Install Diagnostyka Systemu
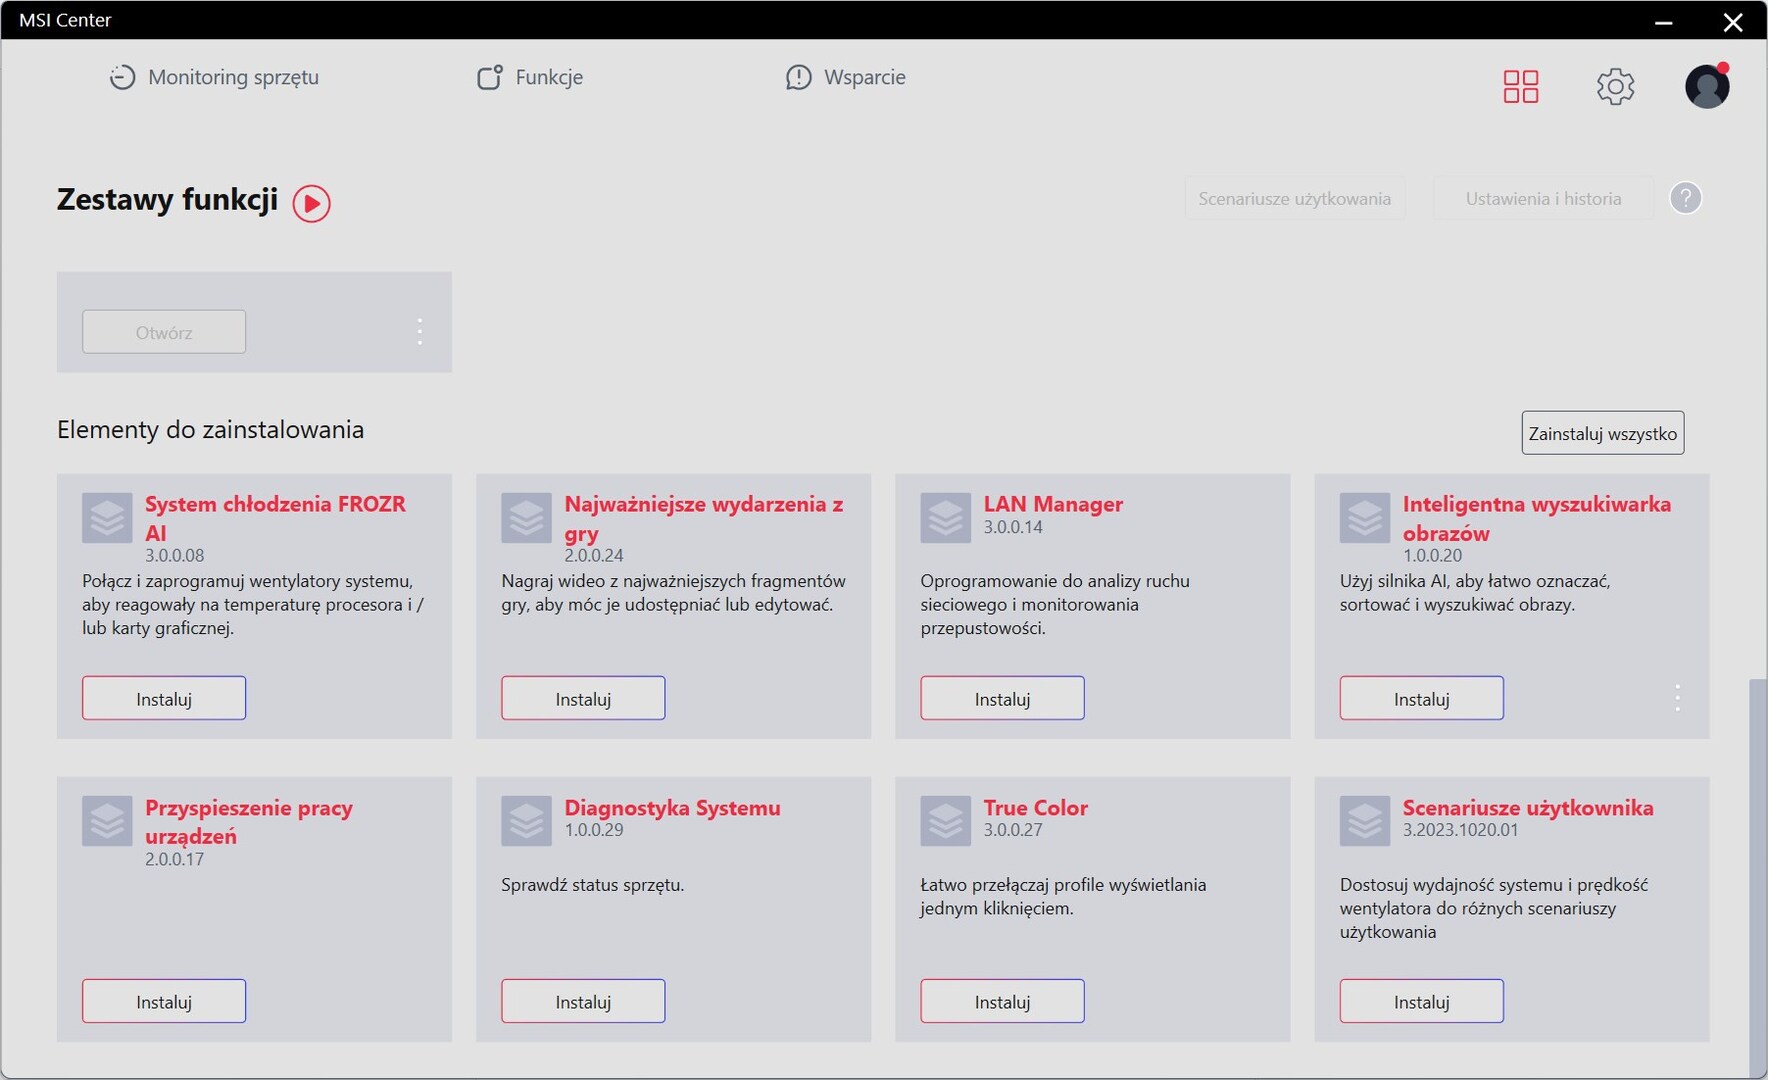Image resolution: width=1768 pixels, height=1080 pixels. 583,1001
